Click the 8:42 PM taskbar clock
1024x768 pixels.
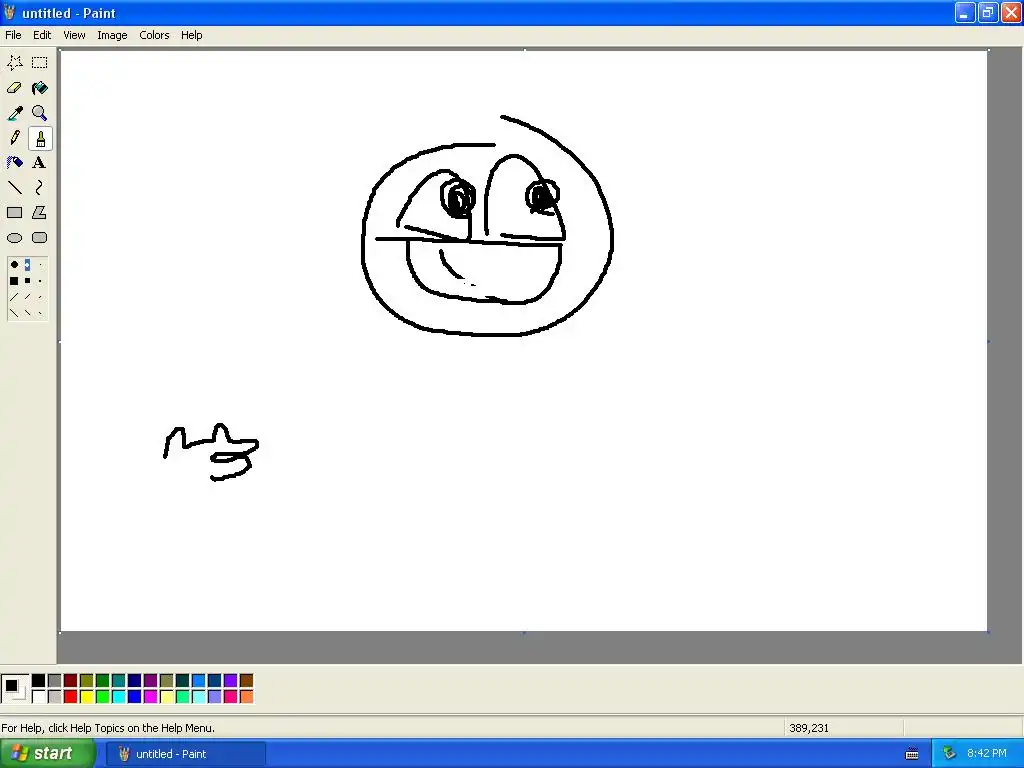coord(987,754)
